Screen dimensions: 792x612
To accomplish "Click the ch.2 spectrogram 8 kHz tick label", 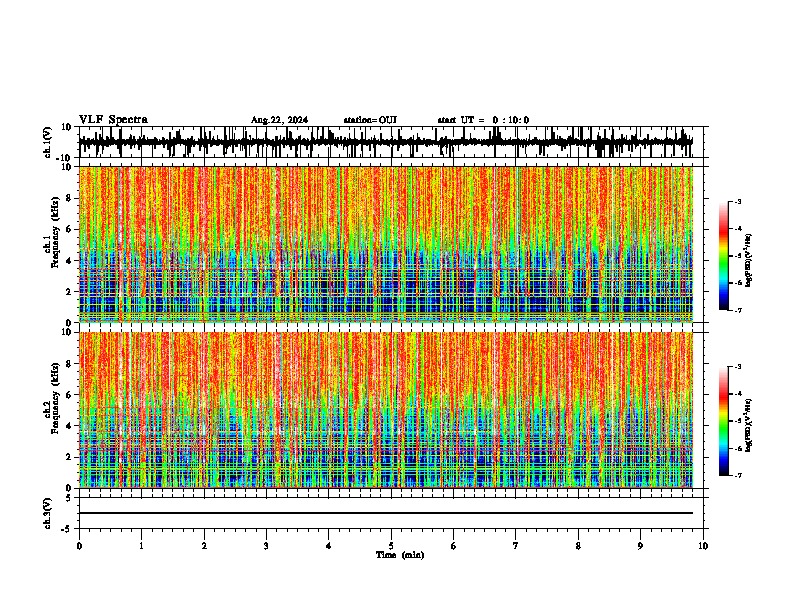I will point(70,364).
